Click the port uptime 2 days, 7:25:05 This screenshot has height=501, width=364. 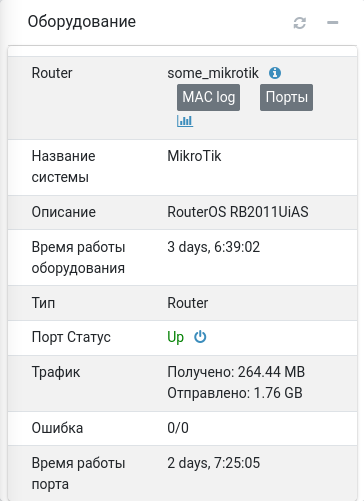(x=213, y=463)
